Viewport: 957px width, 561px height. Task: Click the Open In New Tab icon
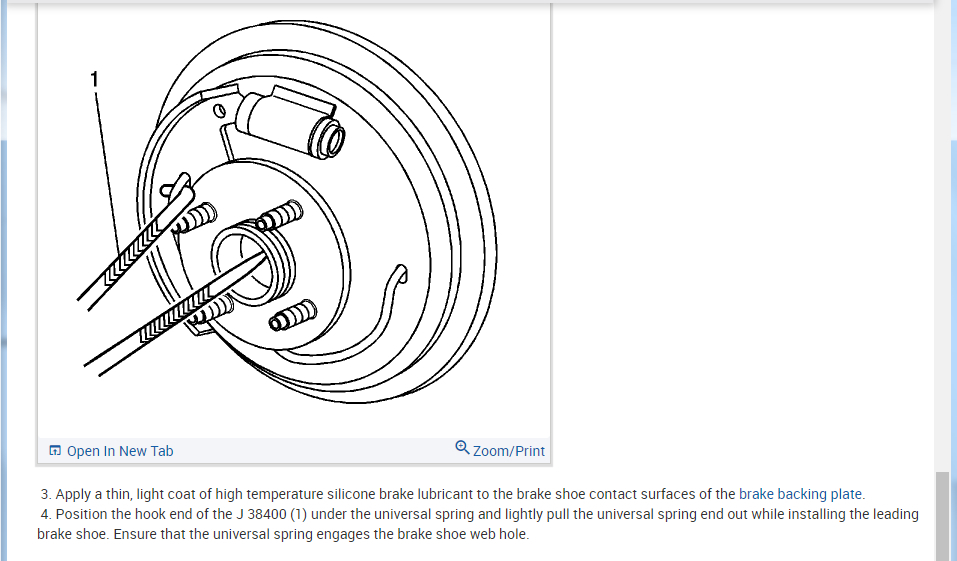[55, 451]
